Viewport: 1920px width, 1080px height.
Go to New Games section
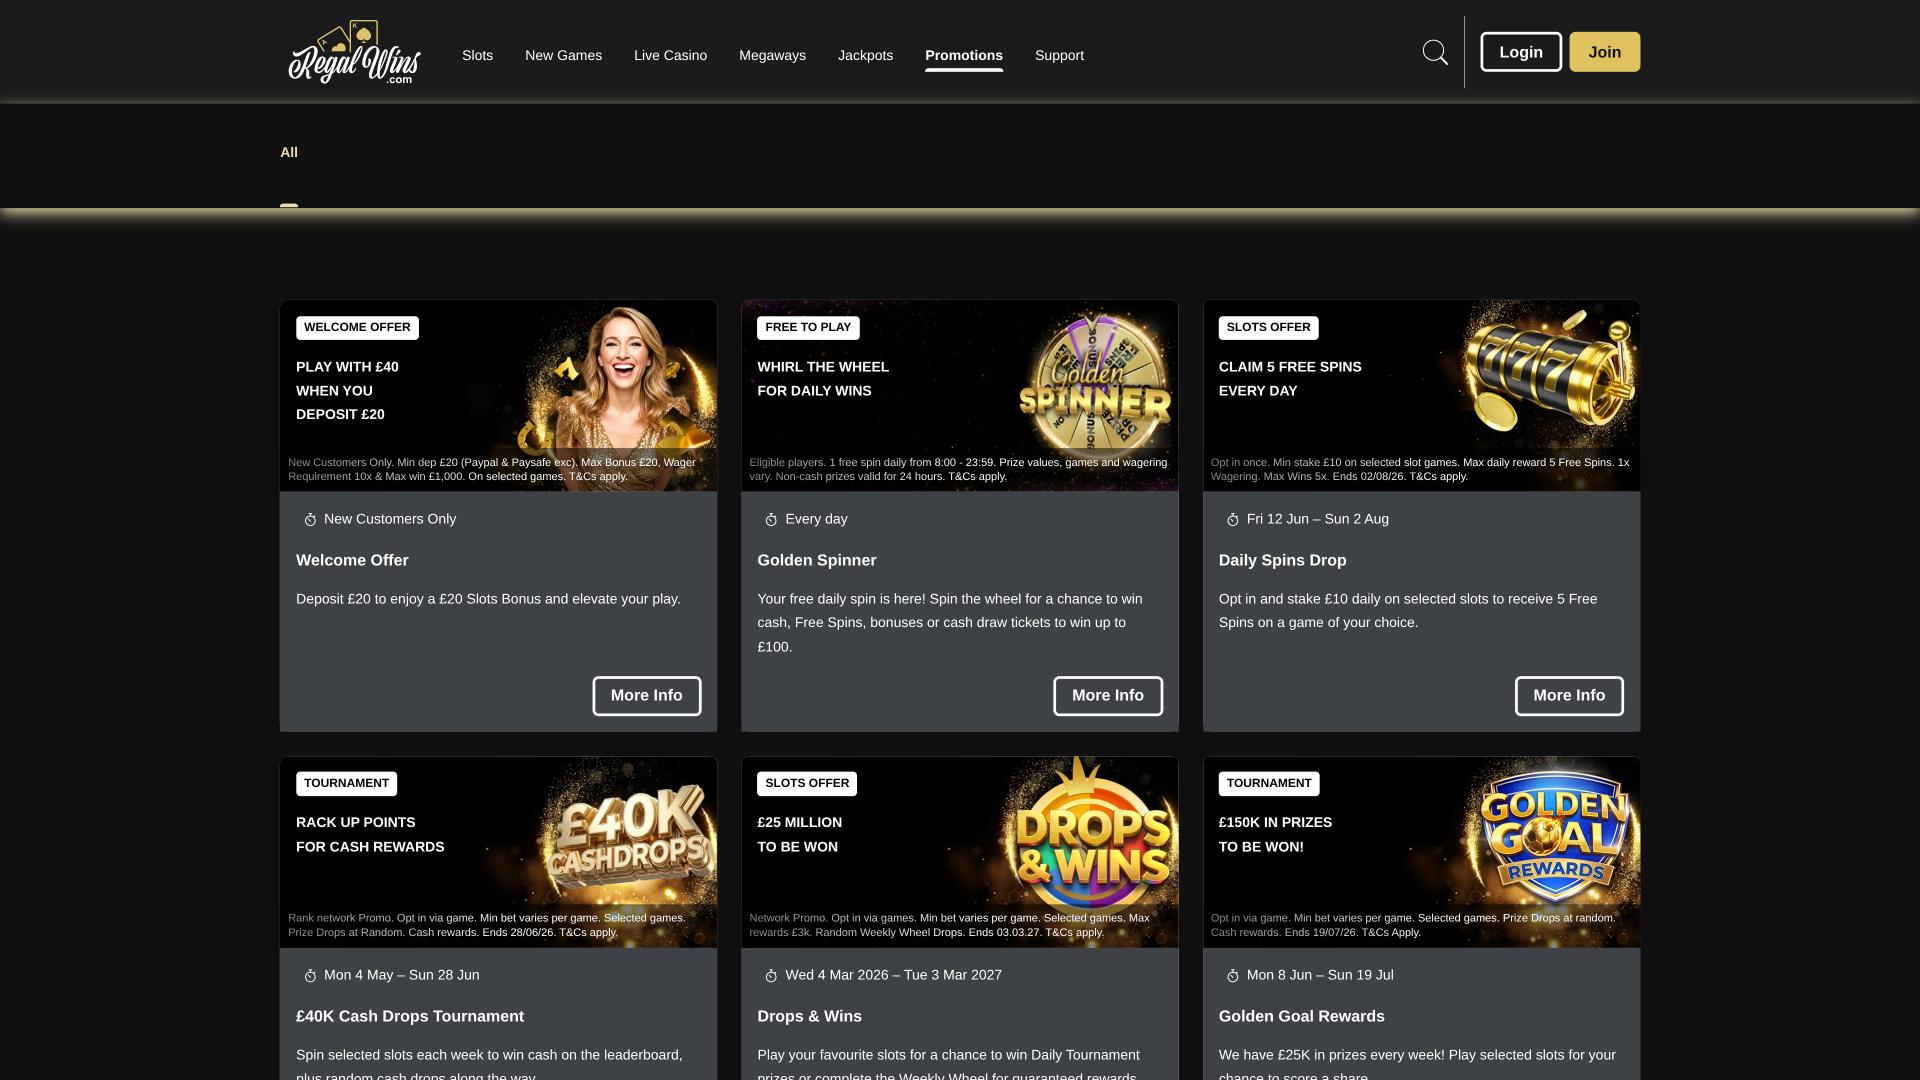(x=563, y=55)
